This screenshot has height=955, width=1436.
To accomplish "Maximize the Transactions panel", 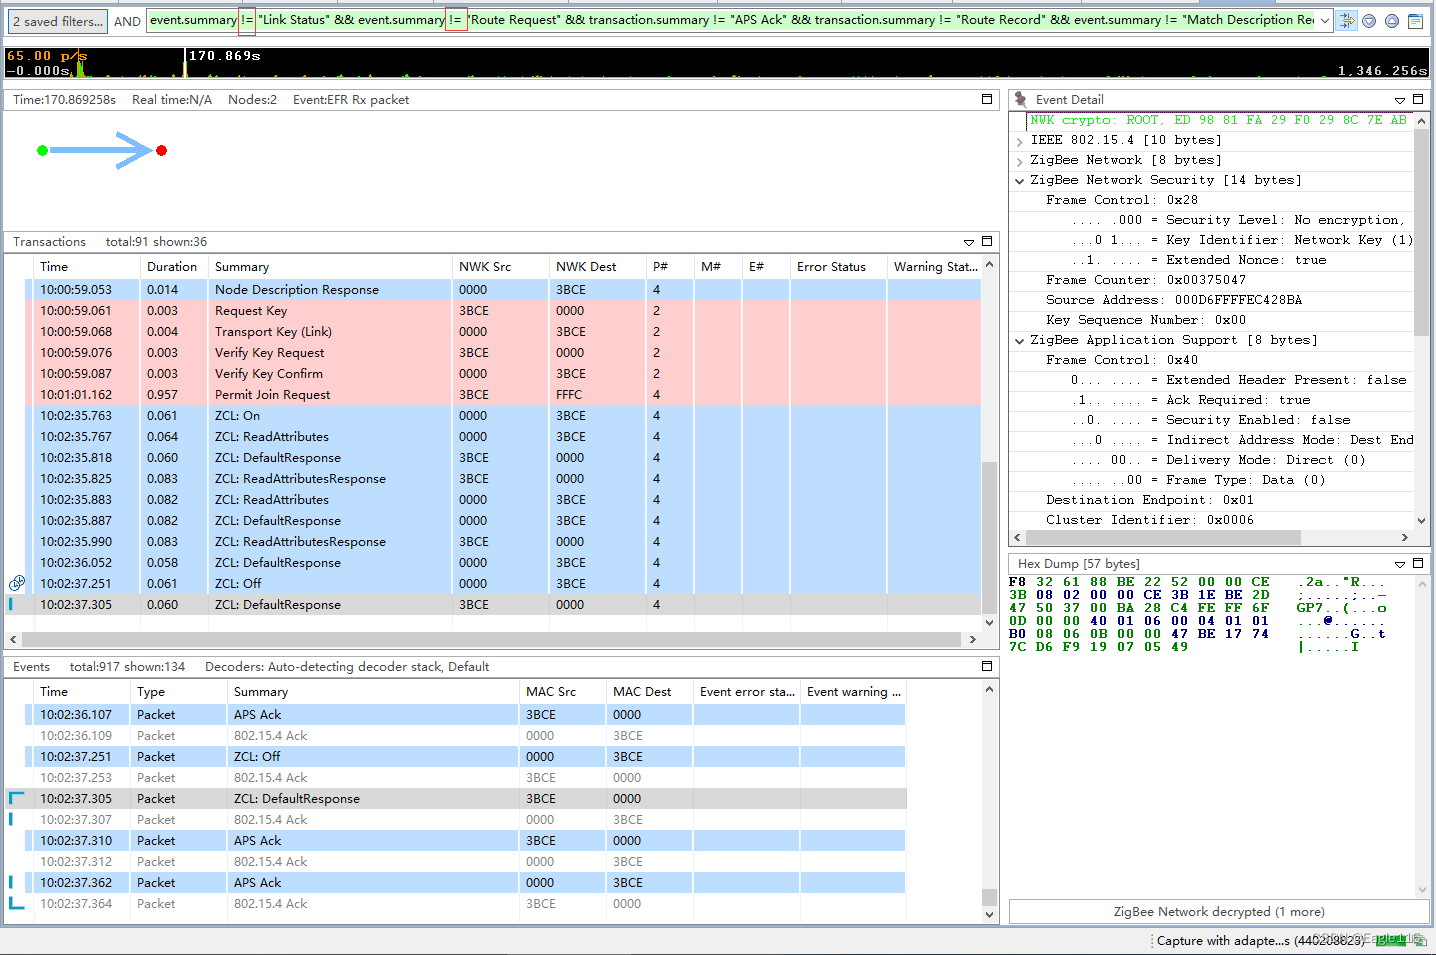I will [987, 241].
